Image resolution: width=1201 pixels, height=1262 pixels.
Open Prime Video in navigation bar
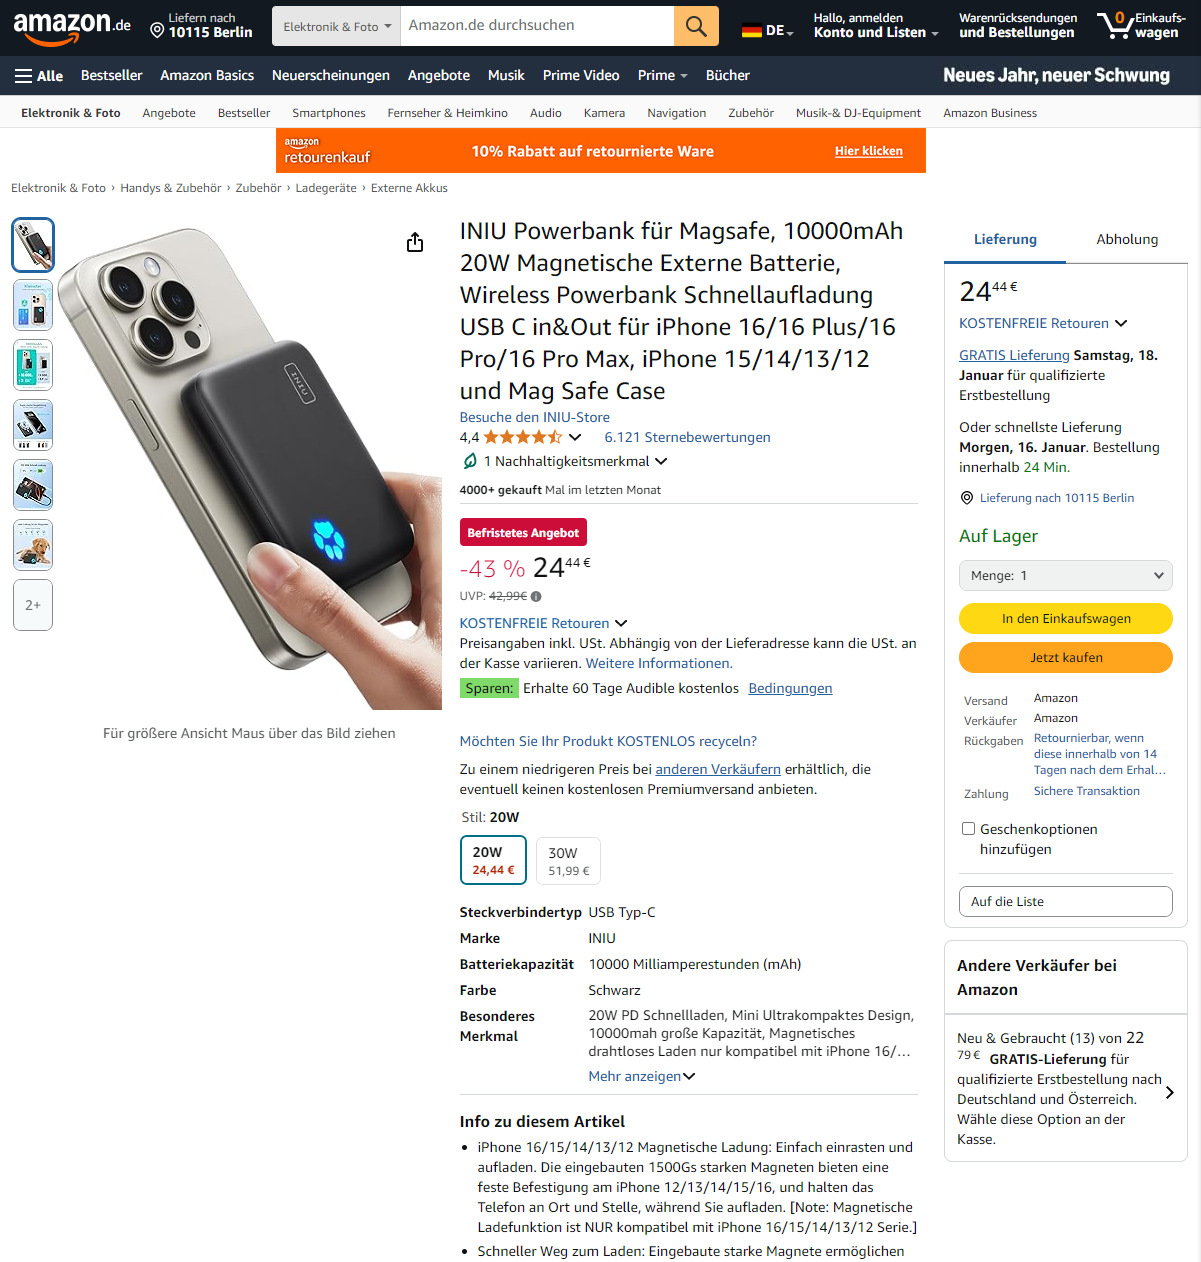[581, 76]
